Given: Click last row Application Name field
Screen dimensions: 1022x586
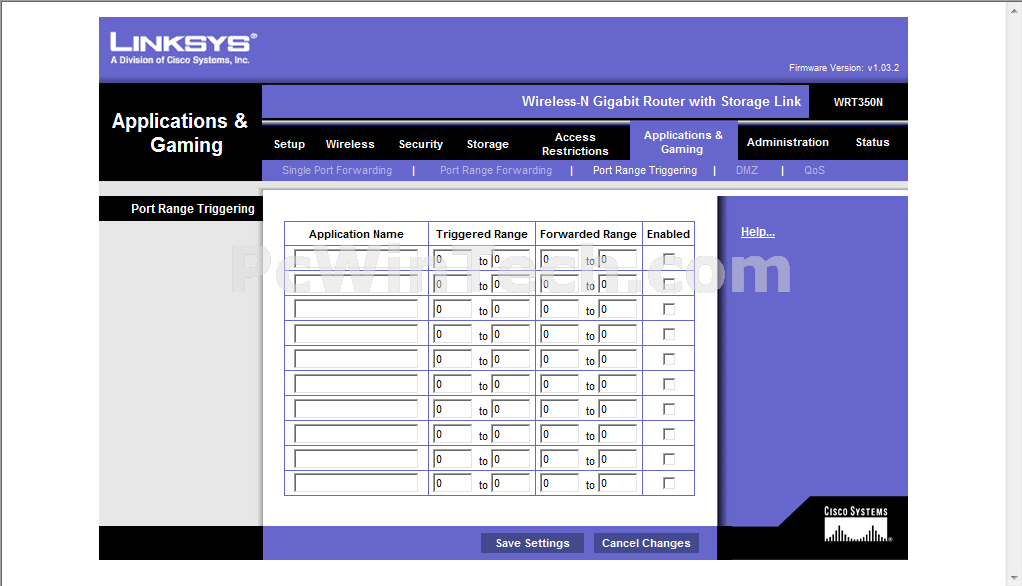Looking at the screenshot, I should coord(356,482).
